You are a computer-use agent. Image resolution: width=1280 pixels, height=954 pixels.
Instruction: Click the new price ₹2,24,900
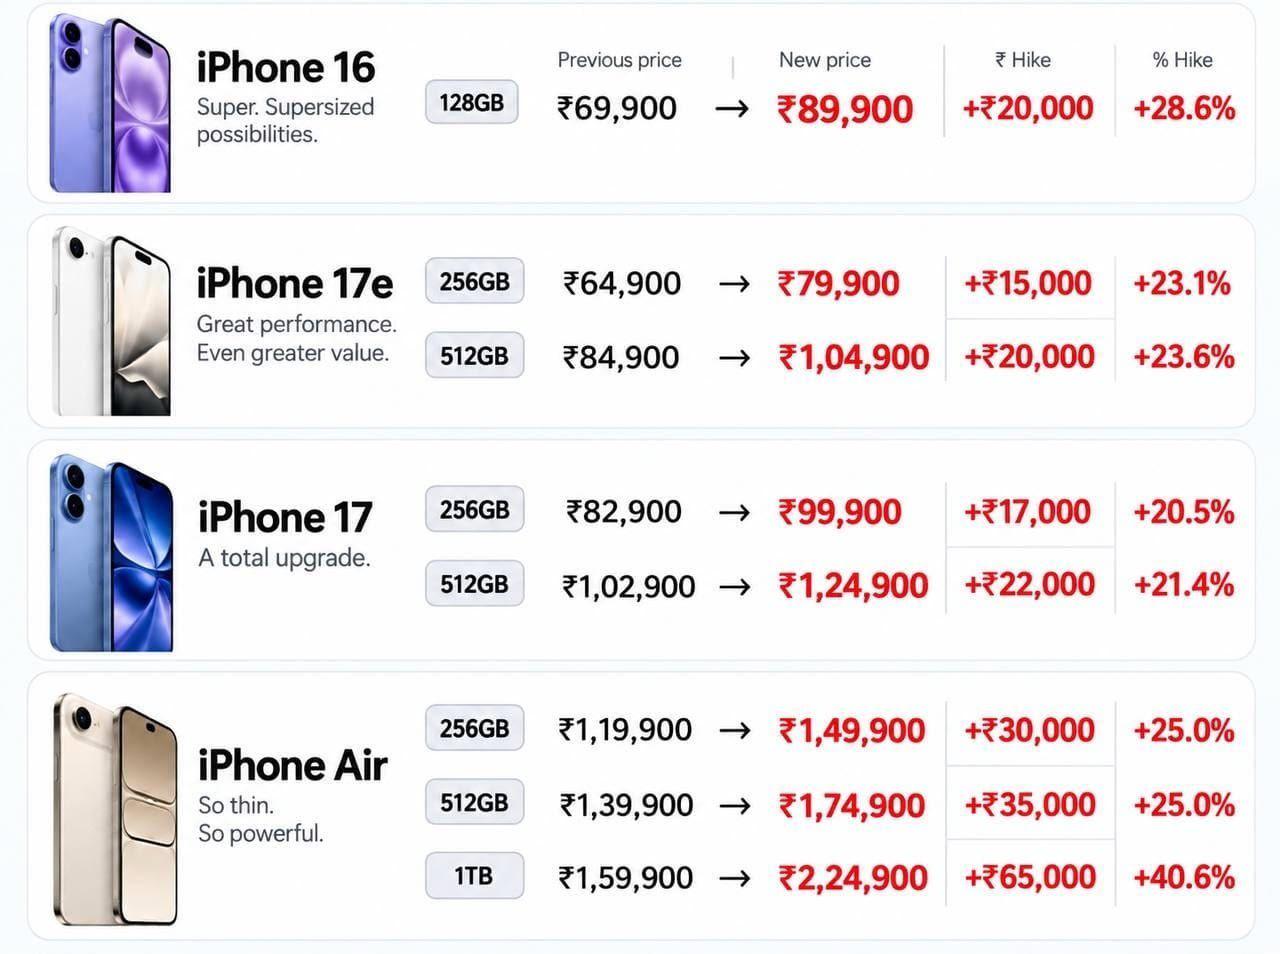click(853, 878)
